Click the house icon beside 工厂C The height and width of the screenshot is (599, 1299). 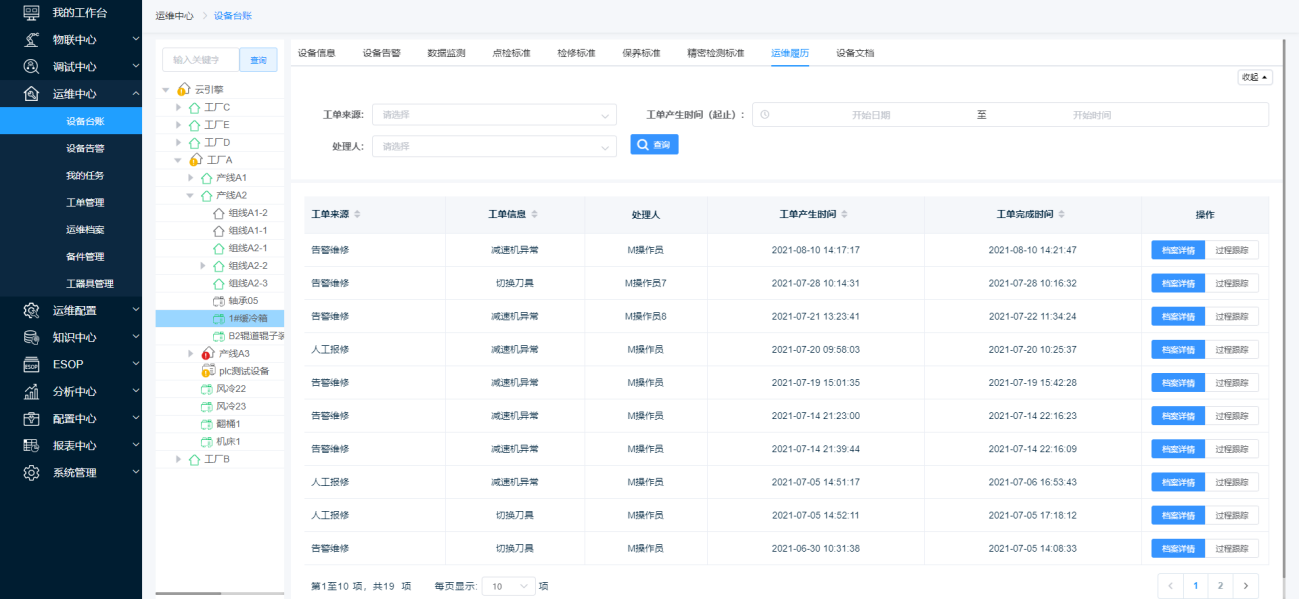(x=194, y=108)
